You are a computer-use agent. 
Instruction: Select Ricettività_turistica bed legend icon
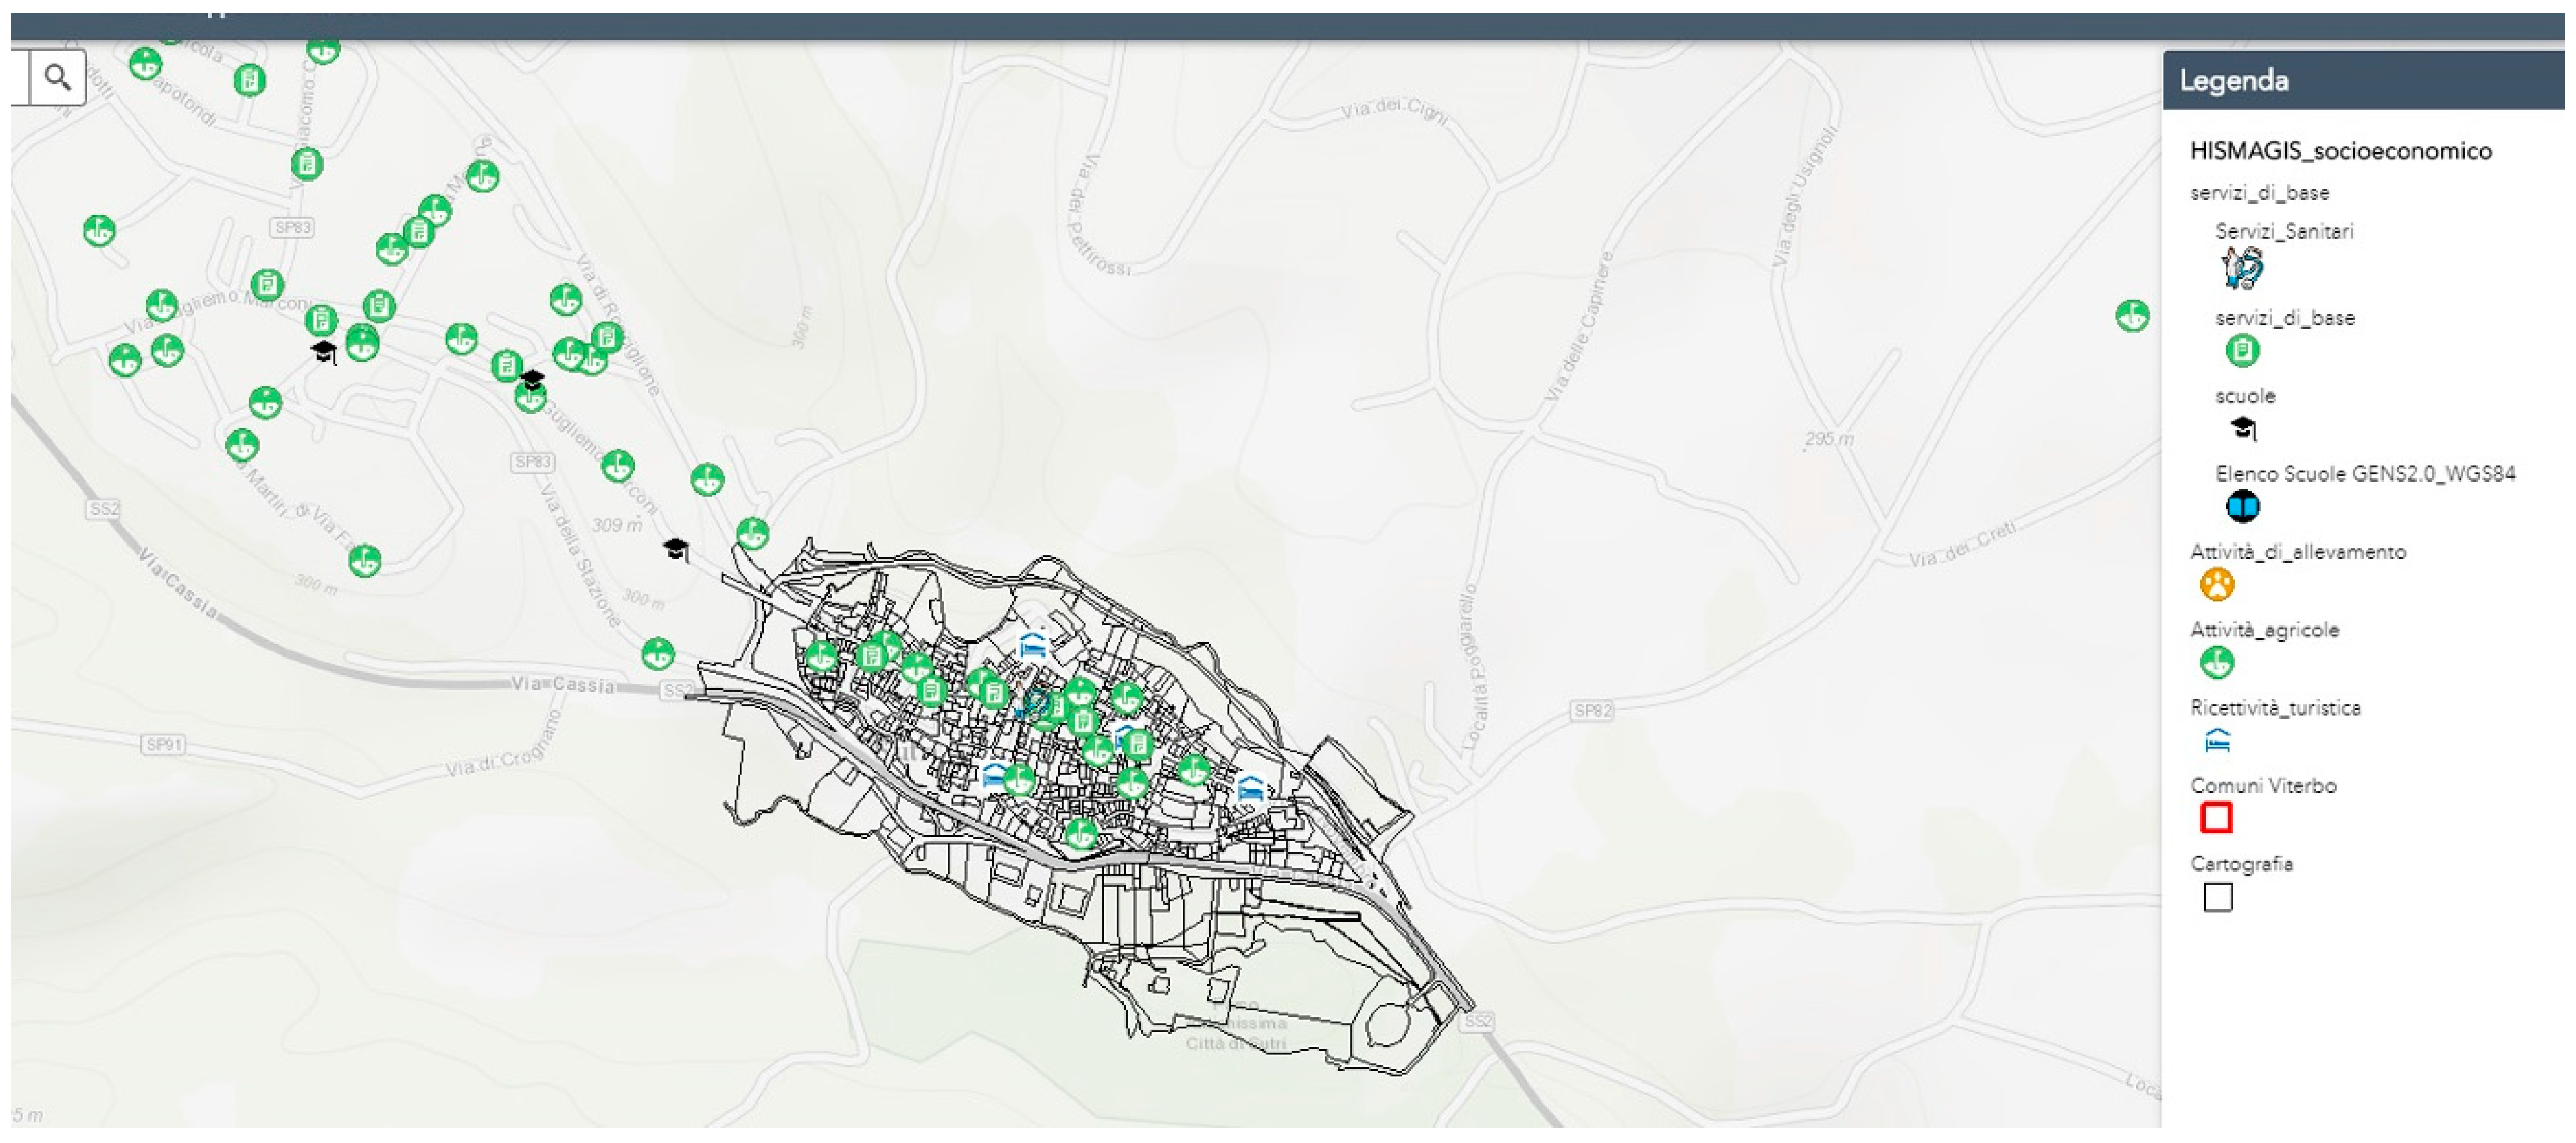[2217, 741]
